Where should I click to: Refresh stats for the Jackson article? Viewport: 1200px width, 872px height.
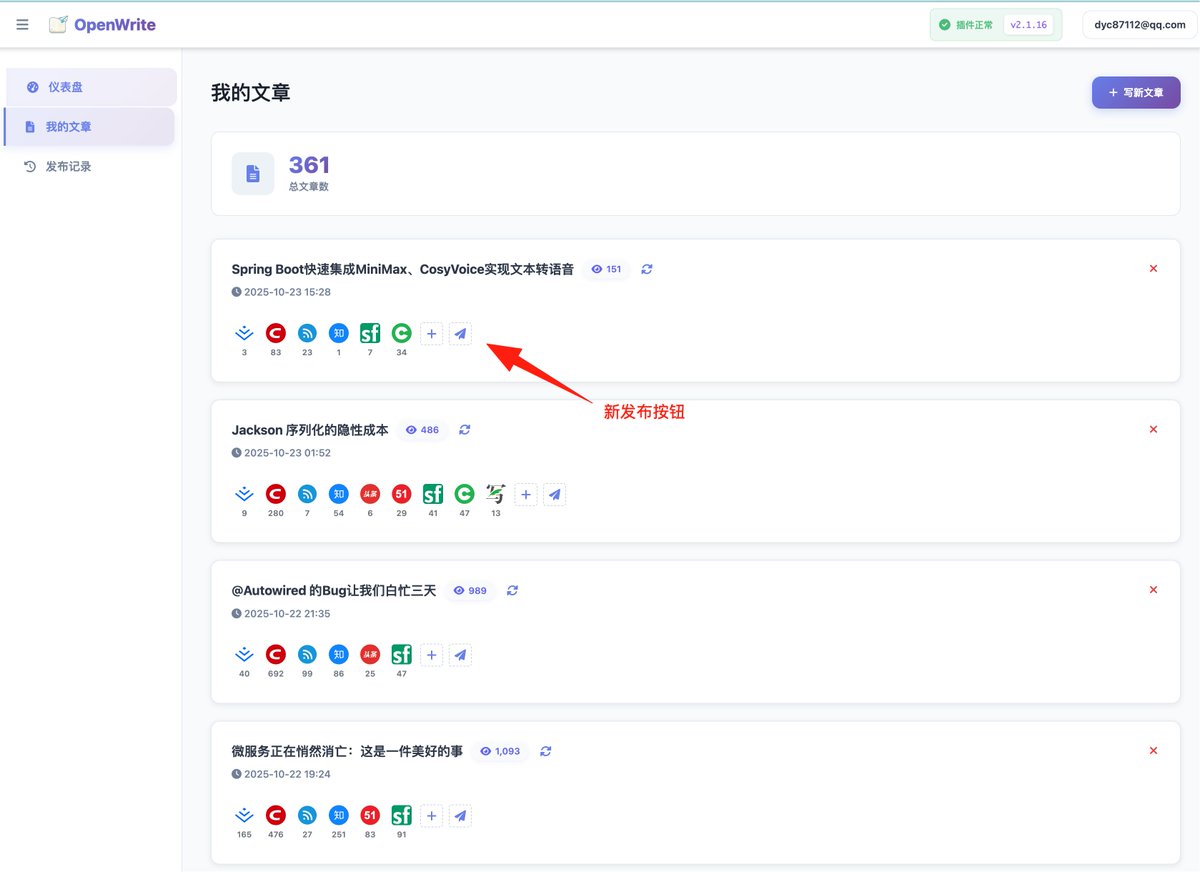[465, 430]
